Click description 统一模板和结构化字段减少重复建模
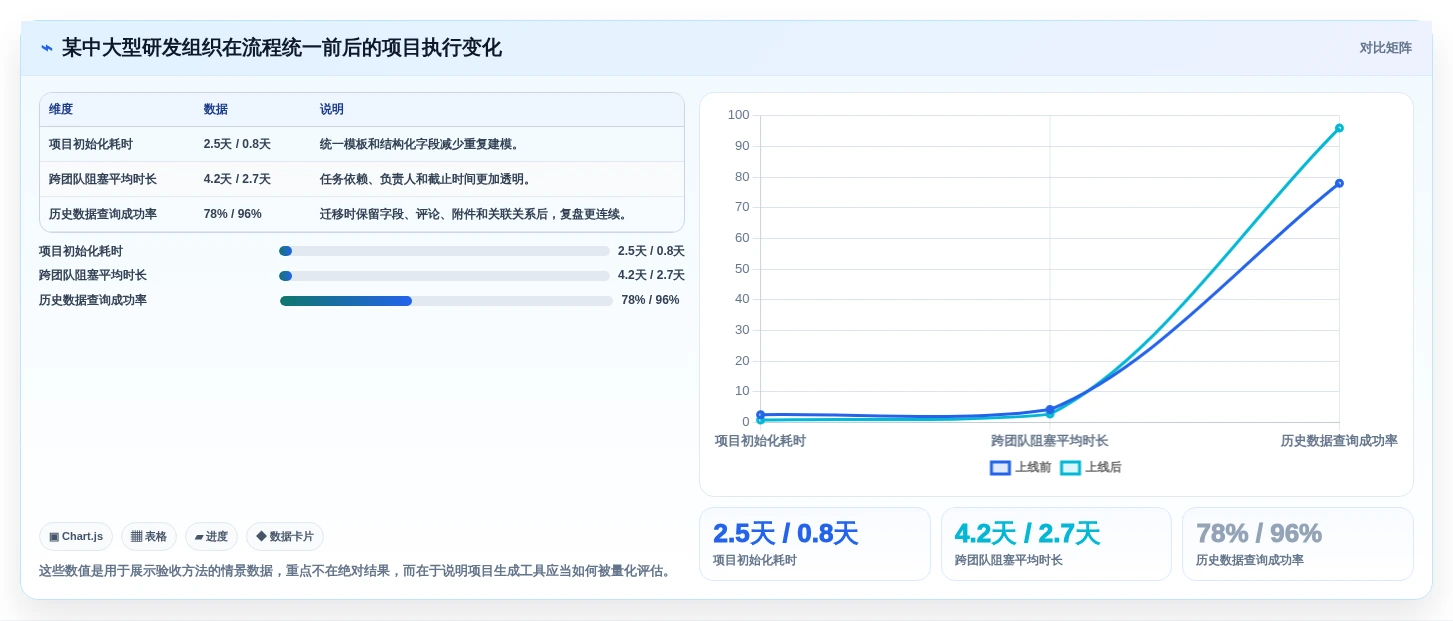The height and width of the screenshot is (621, 1453). point(420,144)
